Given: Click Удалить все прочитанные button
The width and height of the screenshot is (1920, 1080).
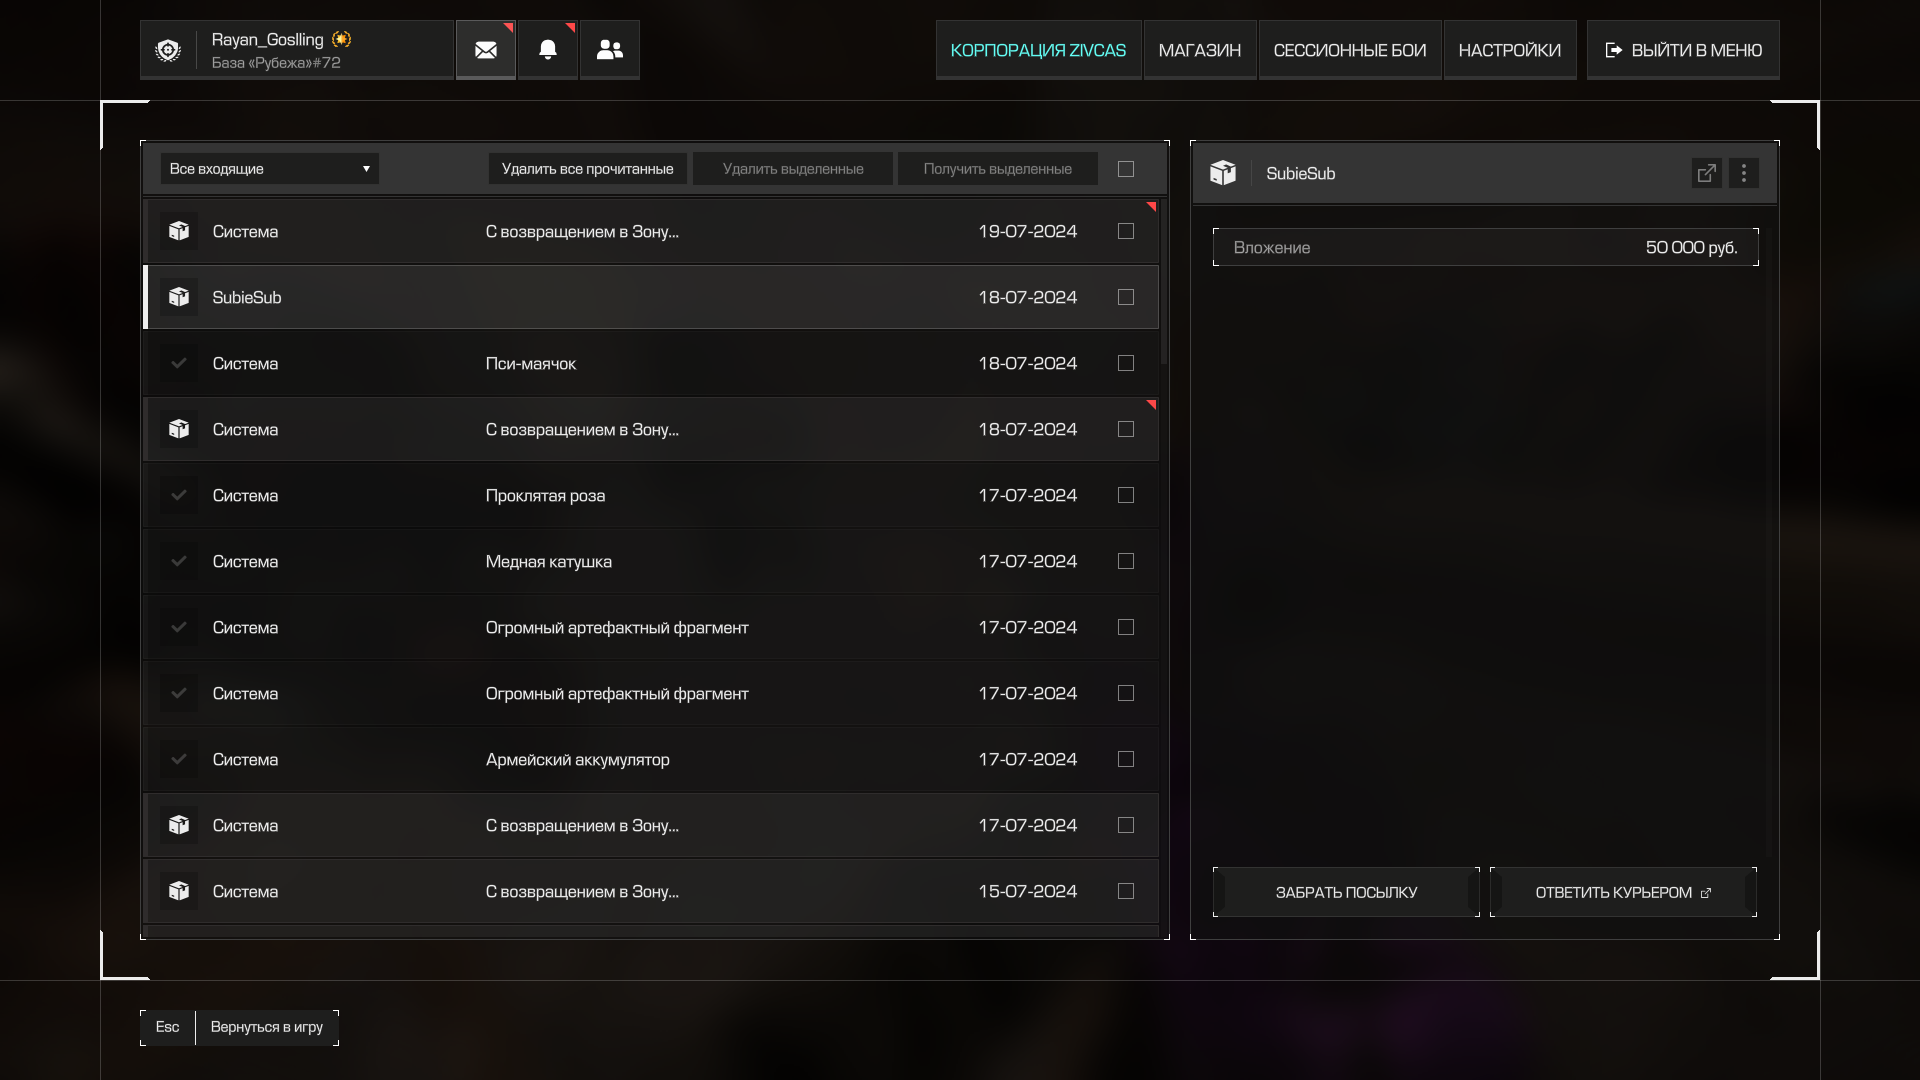Looking at the screenshot, I should tap(587, 169).
